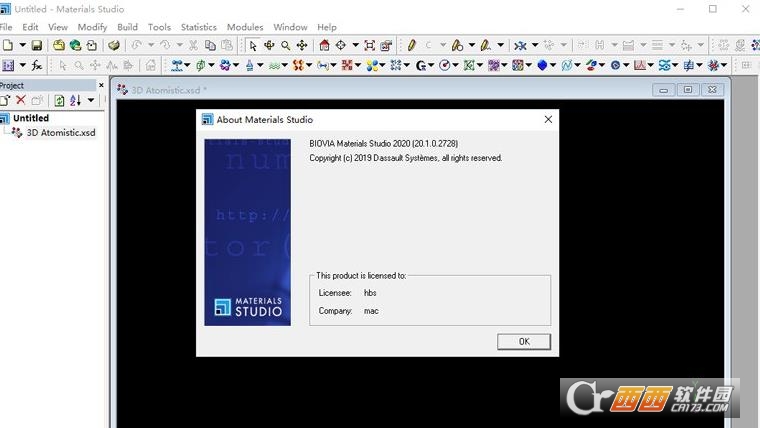
Task: Close the Project panel
Action: (x=101, y=85)
